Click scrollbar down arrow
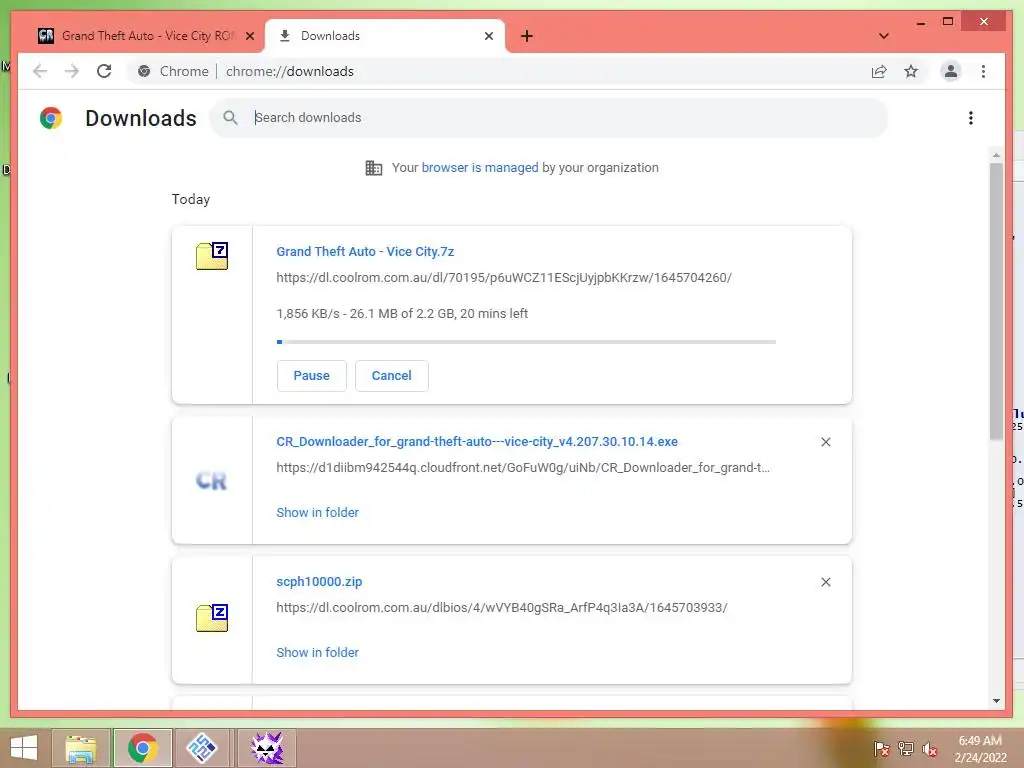The height and width of the screenshot is (768, 1024). 996,701
